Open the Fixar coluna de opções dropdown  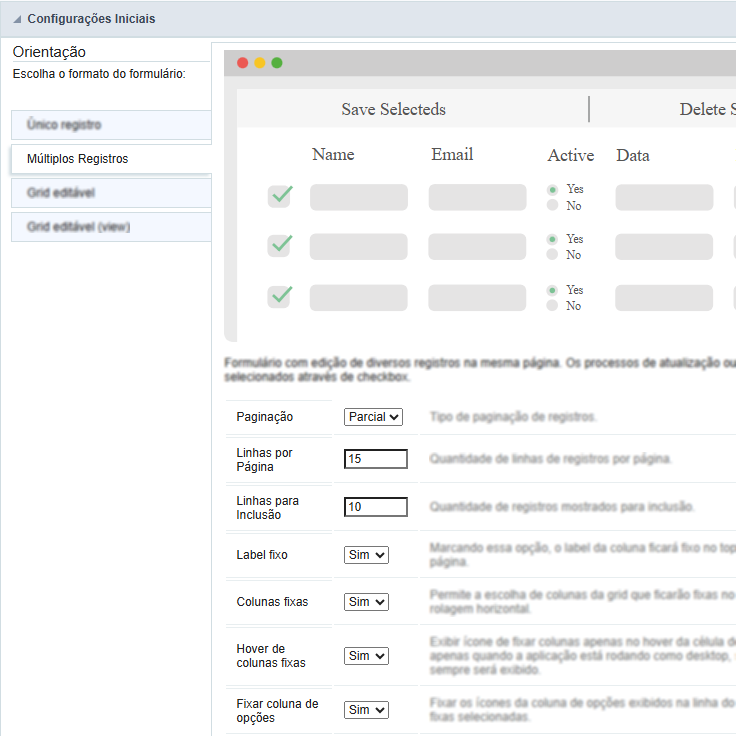click(x=366, y=710)
